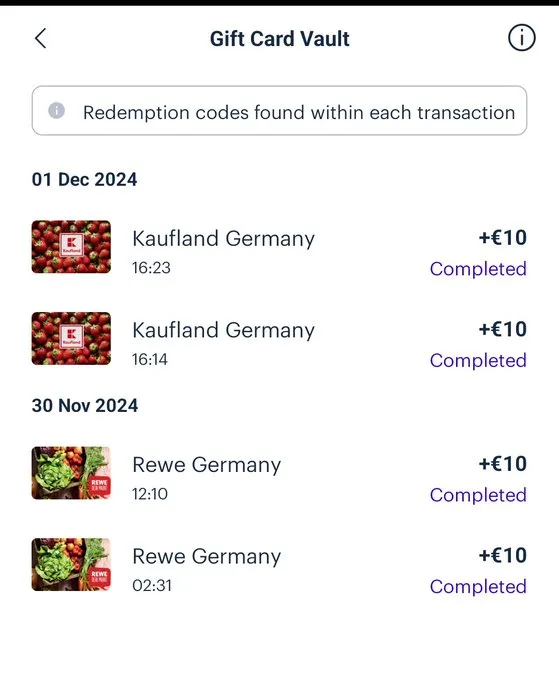Click Completed status for the 12:10 Rewe card

478,495
